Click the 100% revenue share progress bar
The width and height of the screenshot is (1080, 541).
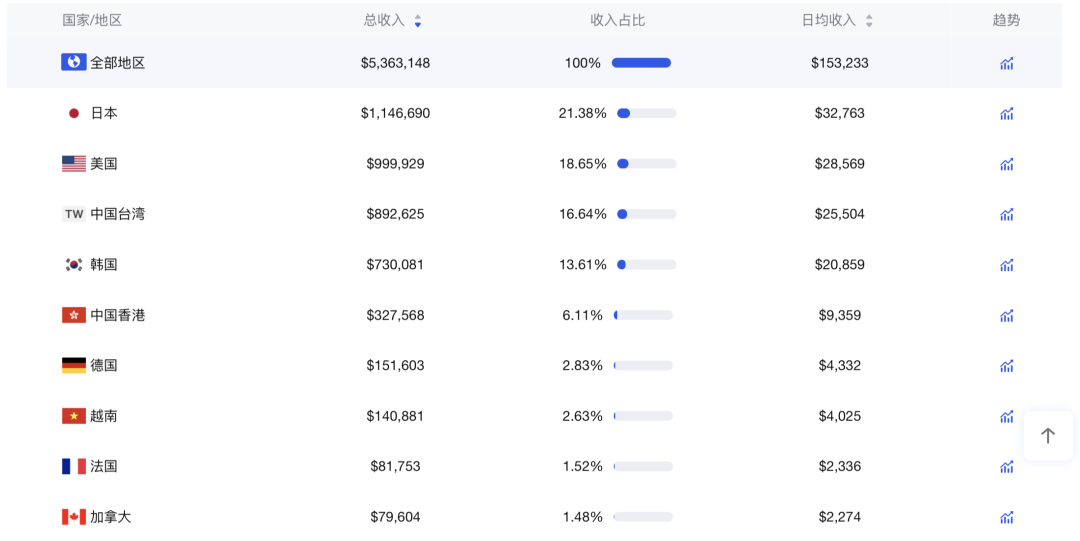coord(641,63)
